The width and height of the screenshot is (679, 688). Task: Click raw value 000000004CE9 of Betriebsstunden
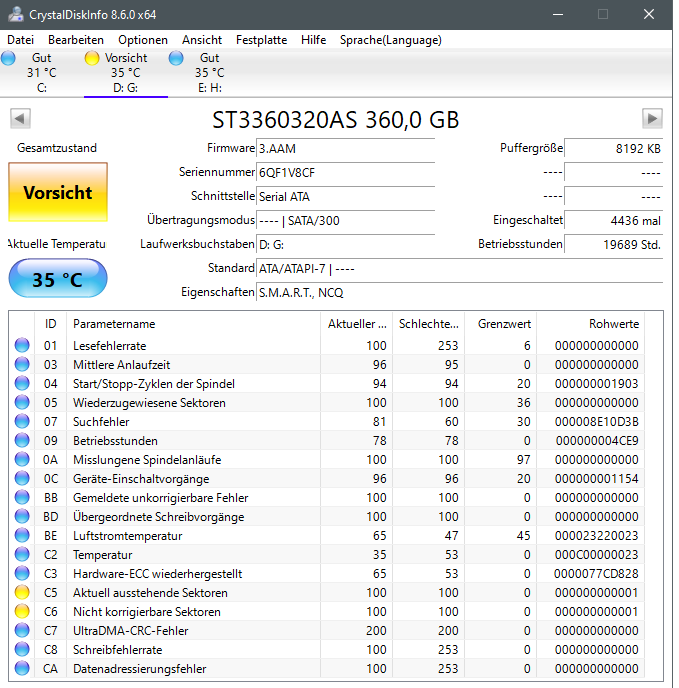pos(597,441)
